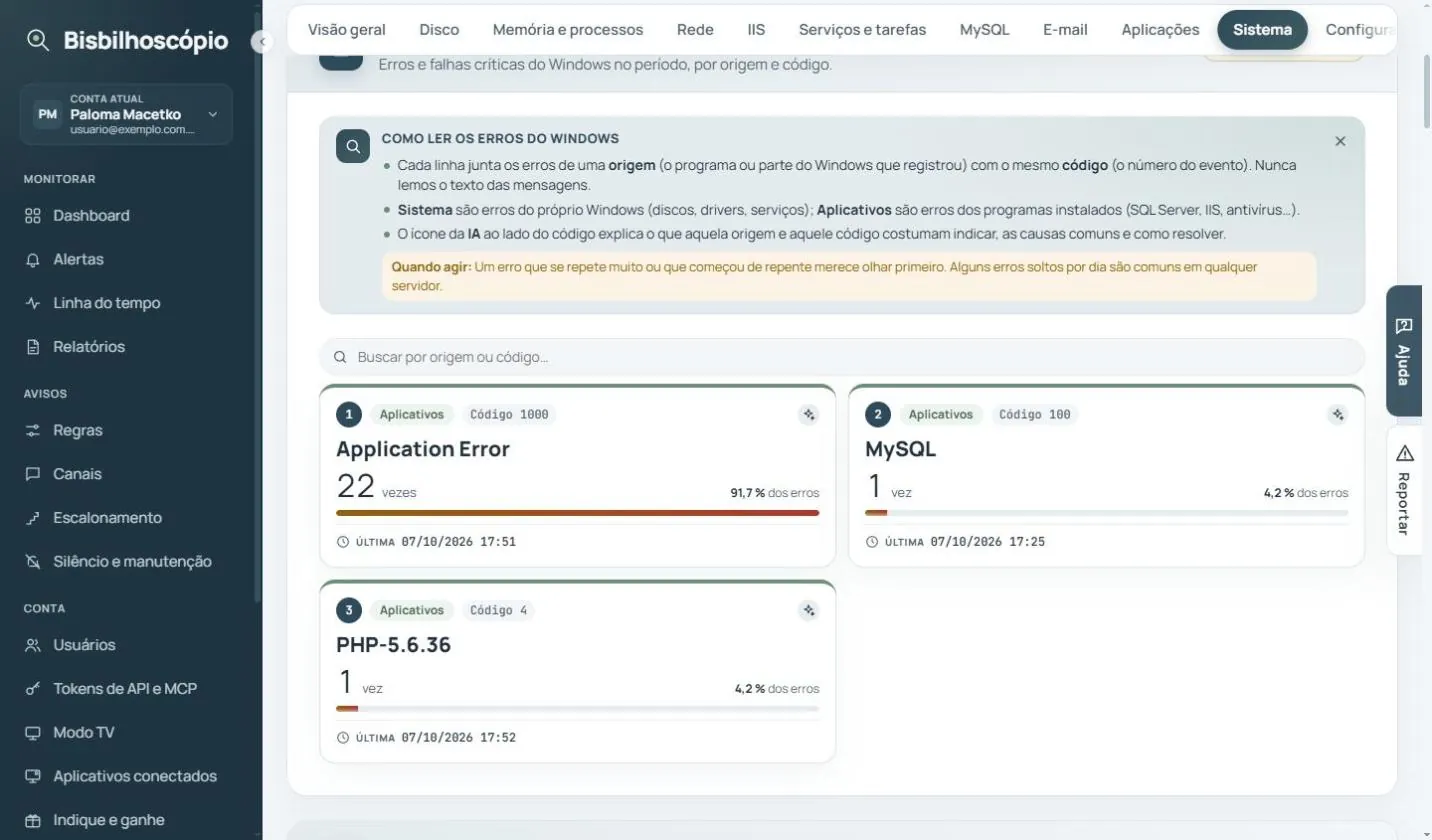Switch to the E-mail tab

(x=1065, y=30)
